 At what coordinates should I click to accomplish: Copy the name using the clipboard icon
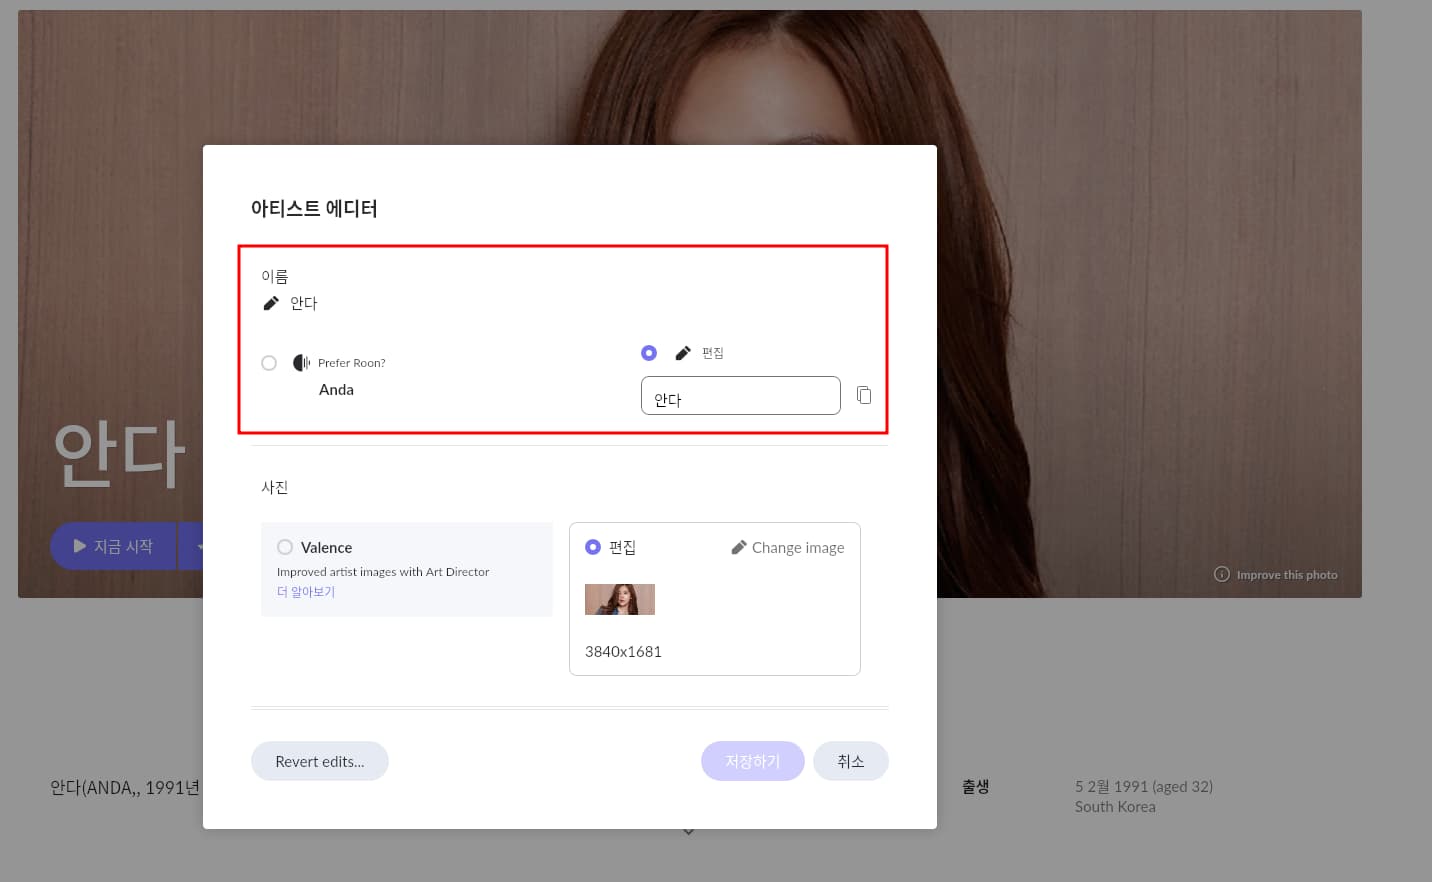pyautogui.click(x=864, y=396)
